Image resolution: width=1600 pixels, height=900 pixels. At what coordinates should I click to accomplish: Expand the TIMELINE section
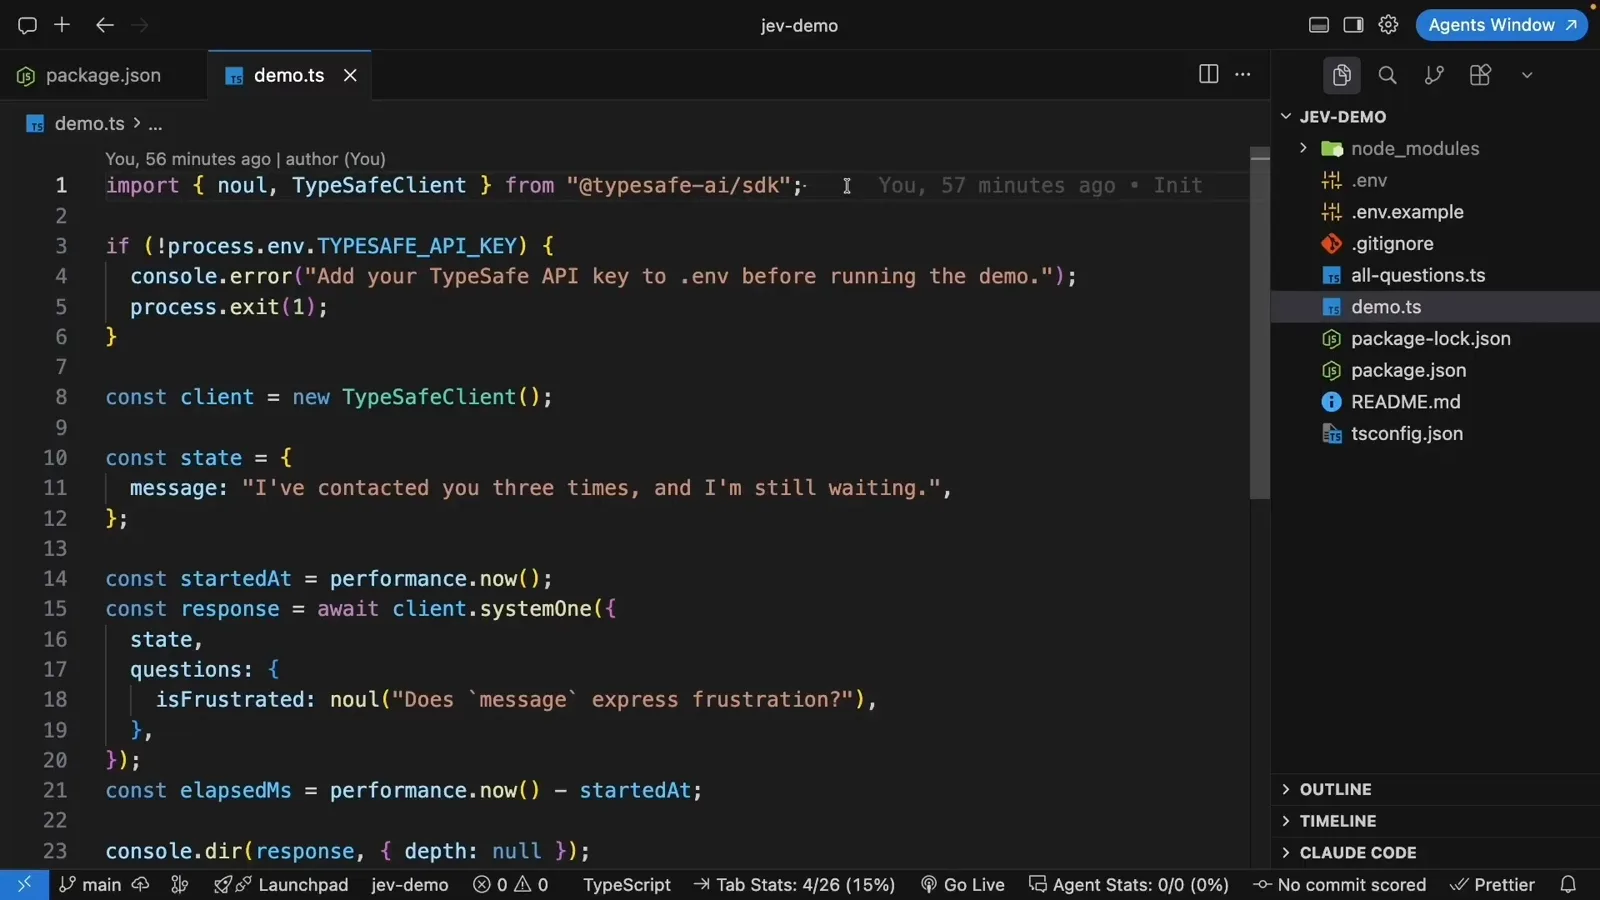coord(1435,821)
